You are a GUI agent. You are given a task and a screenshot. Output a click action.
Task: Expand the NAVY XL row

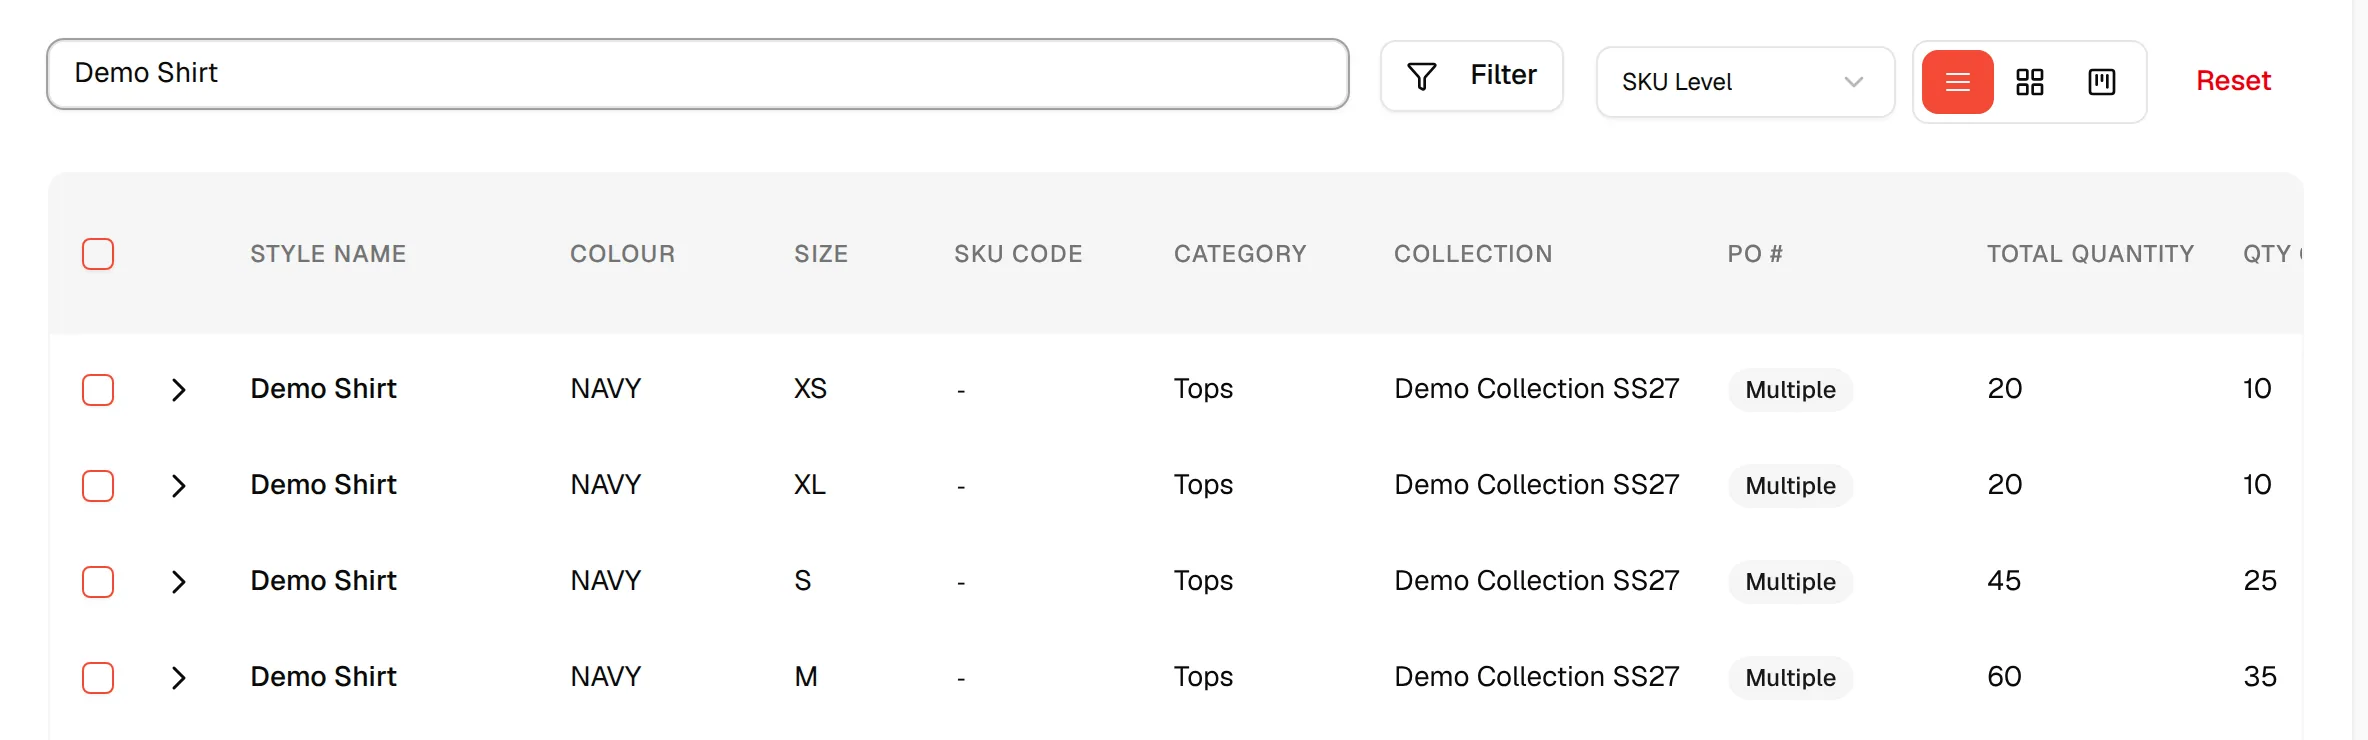(x=178, y=486)
